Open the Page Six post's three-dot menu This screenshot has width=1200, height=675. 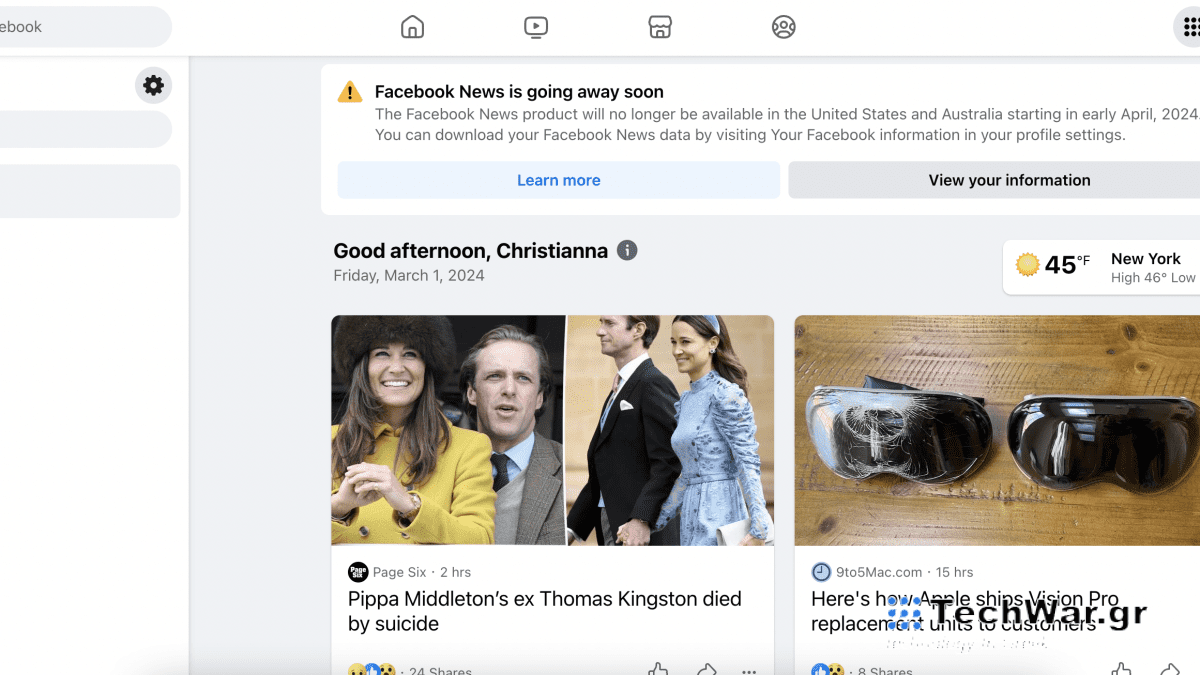[749, 670]
